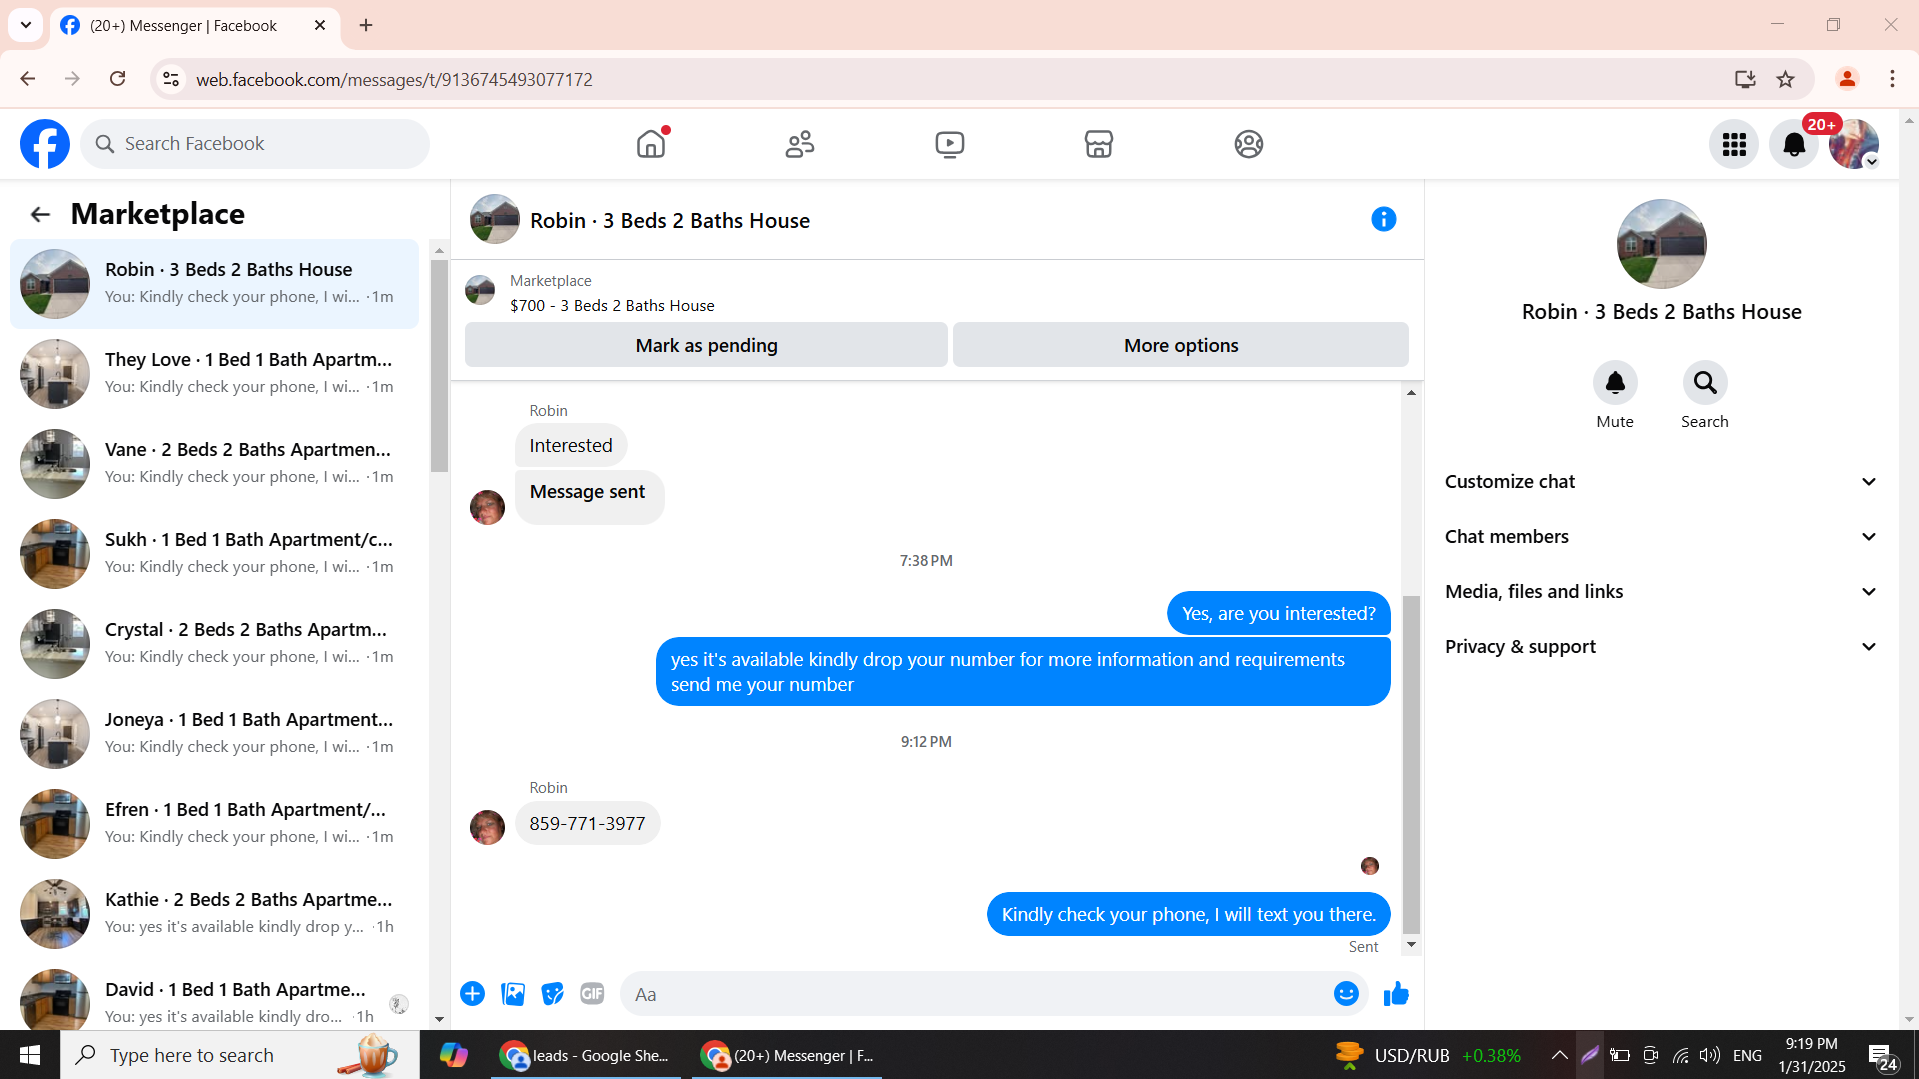Open Kathie 2 Beds 2 Baths chat
The width and height of the screenshot is (1919, 1079).
click(214, 914)
